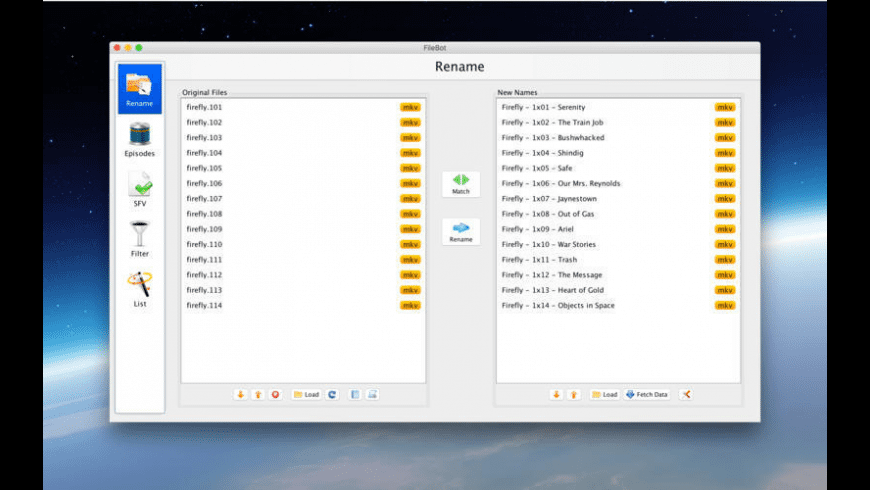
Task: Click the green Match button
Action: click(461, 184)
